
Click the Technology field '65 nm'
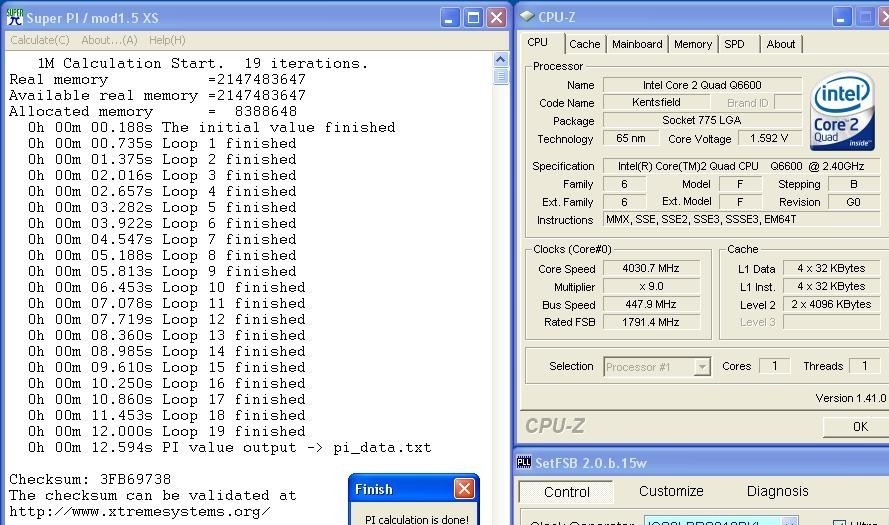630,138
